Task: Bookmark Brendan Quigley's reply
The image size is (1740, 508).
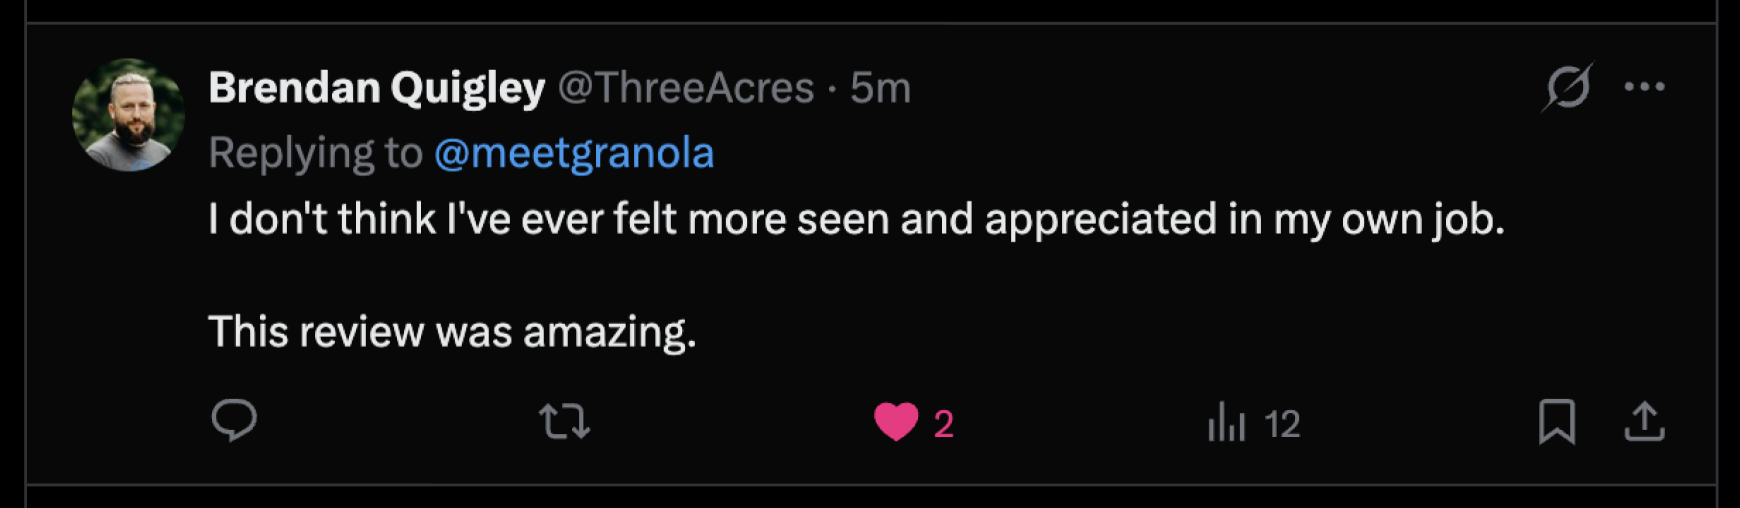Action: [x=1556, y=422]
